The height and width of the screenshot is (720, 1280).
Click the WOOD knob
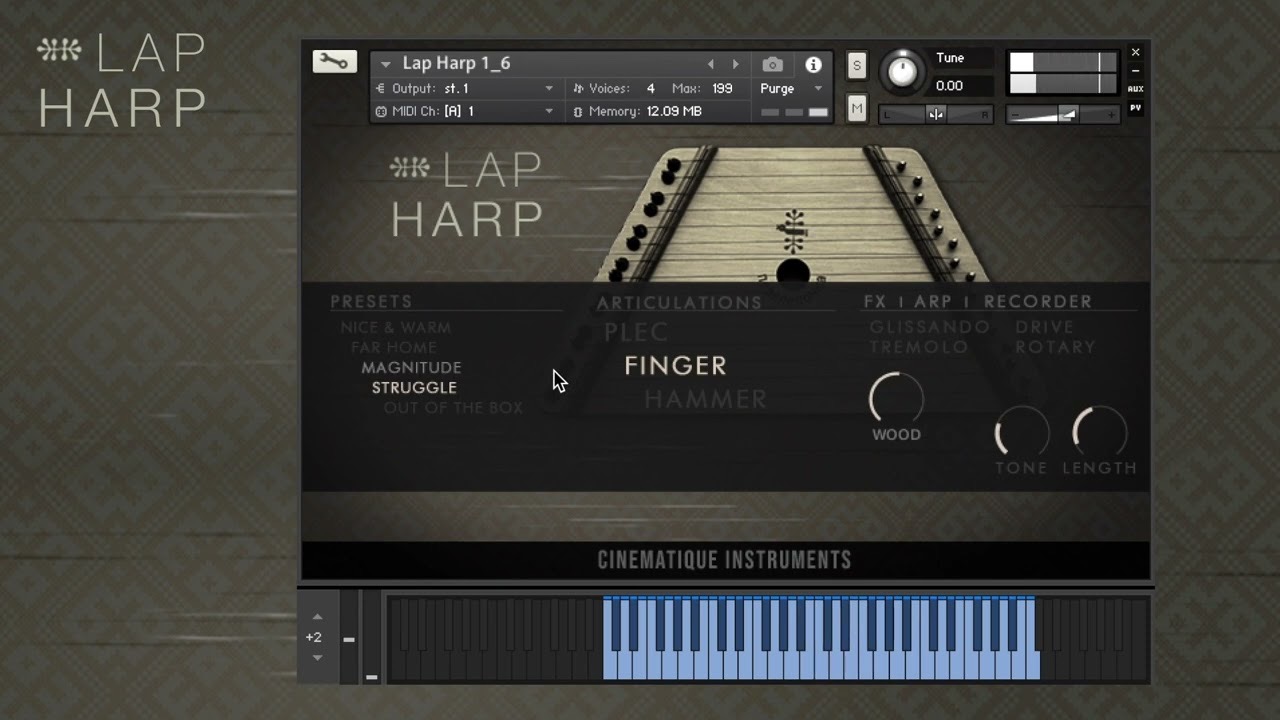pos(897,398)
